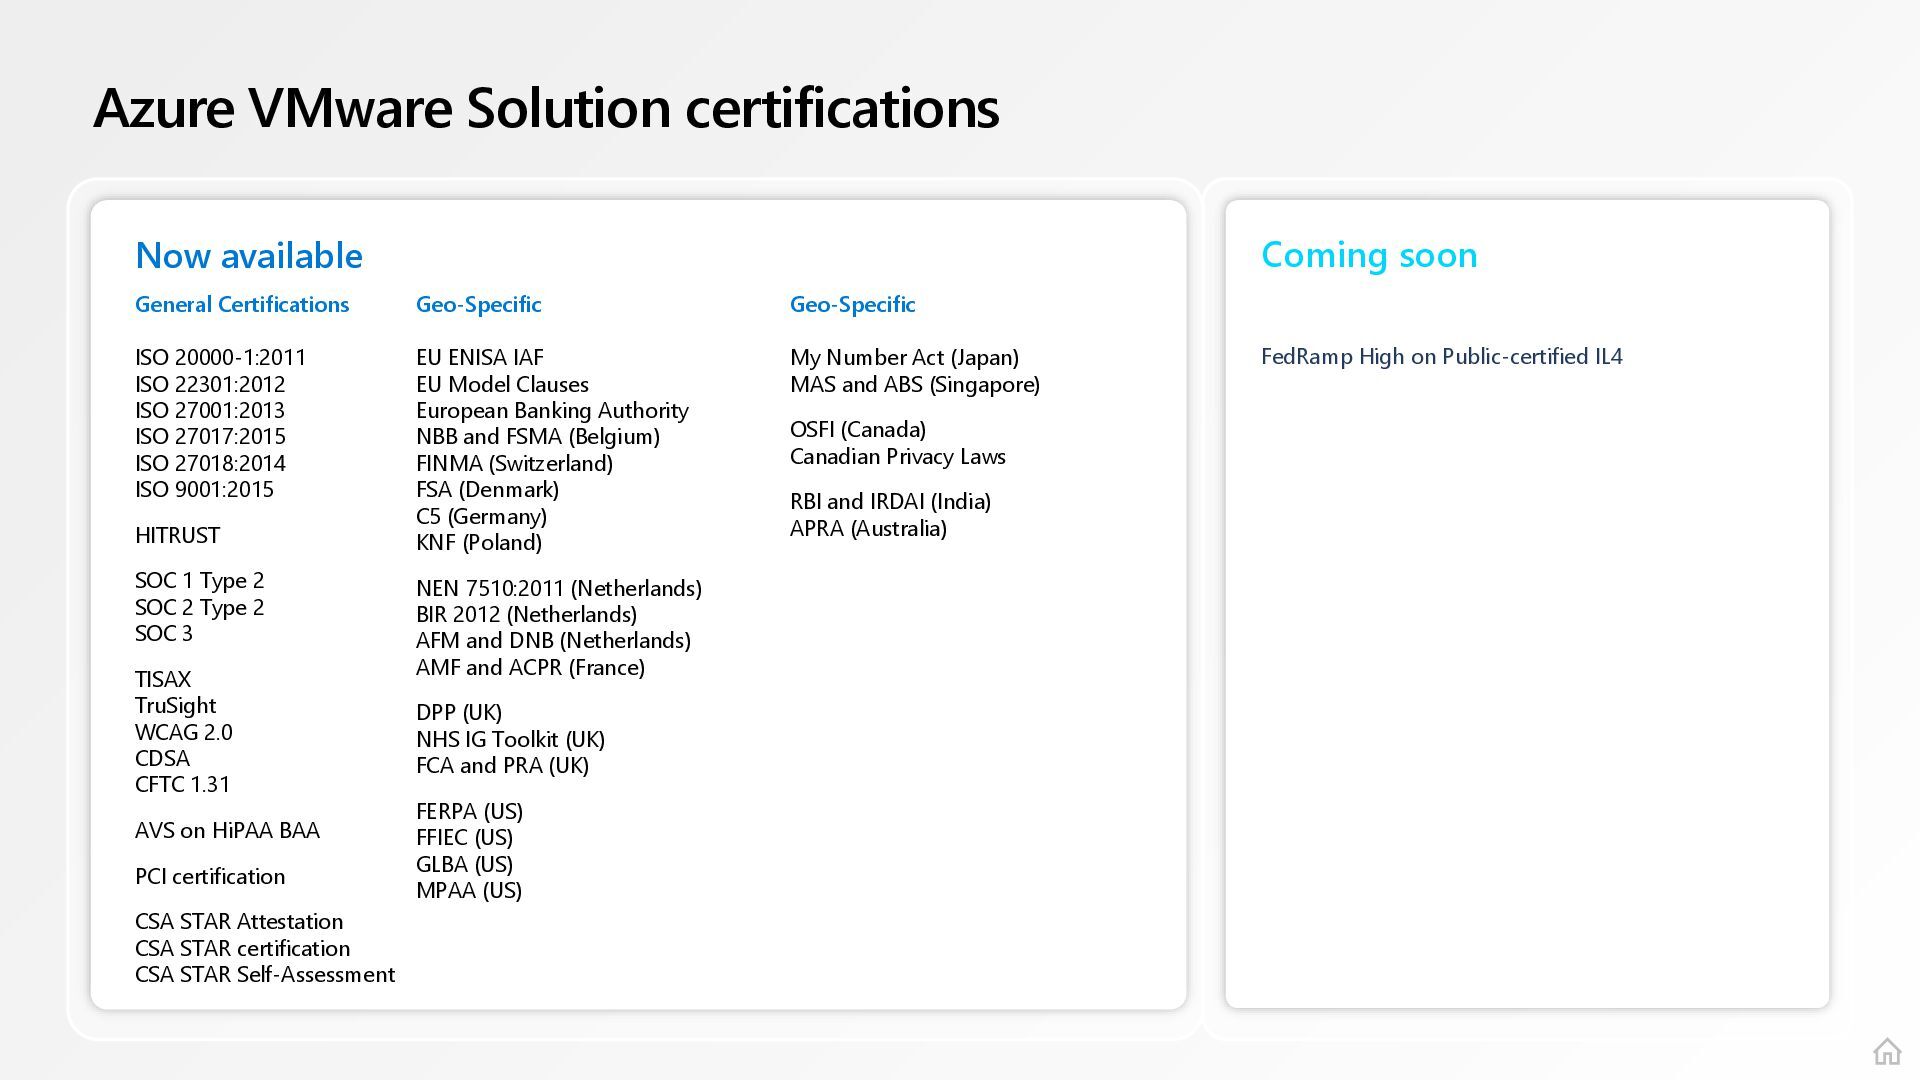Click the home icon in the corner
Screen dimensions: 1920x1080
1887,1051
